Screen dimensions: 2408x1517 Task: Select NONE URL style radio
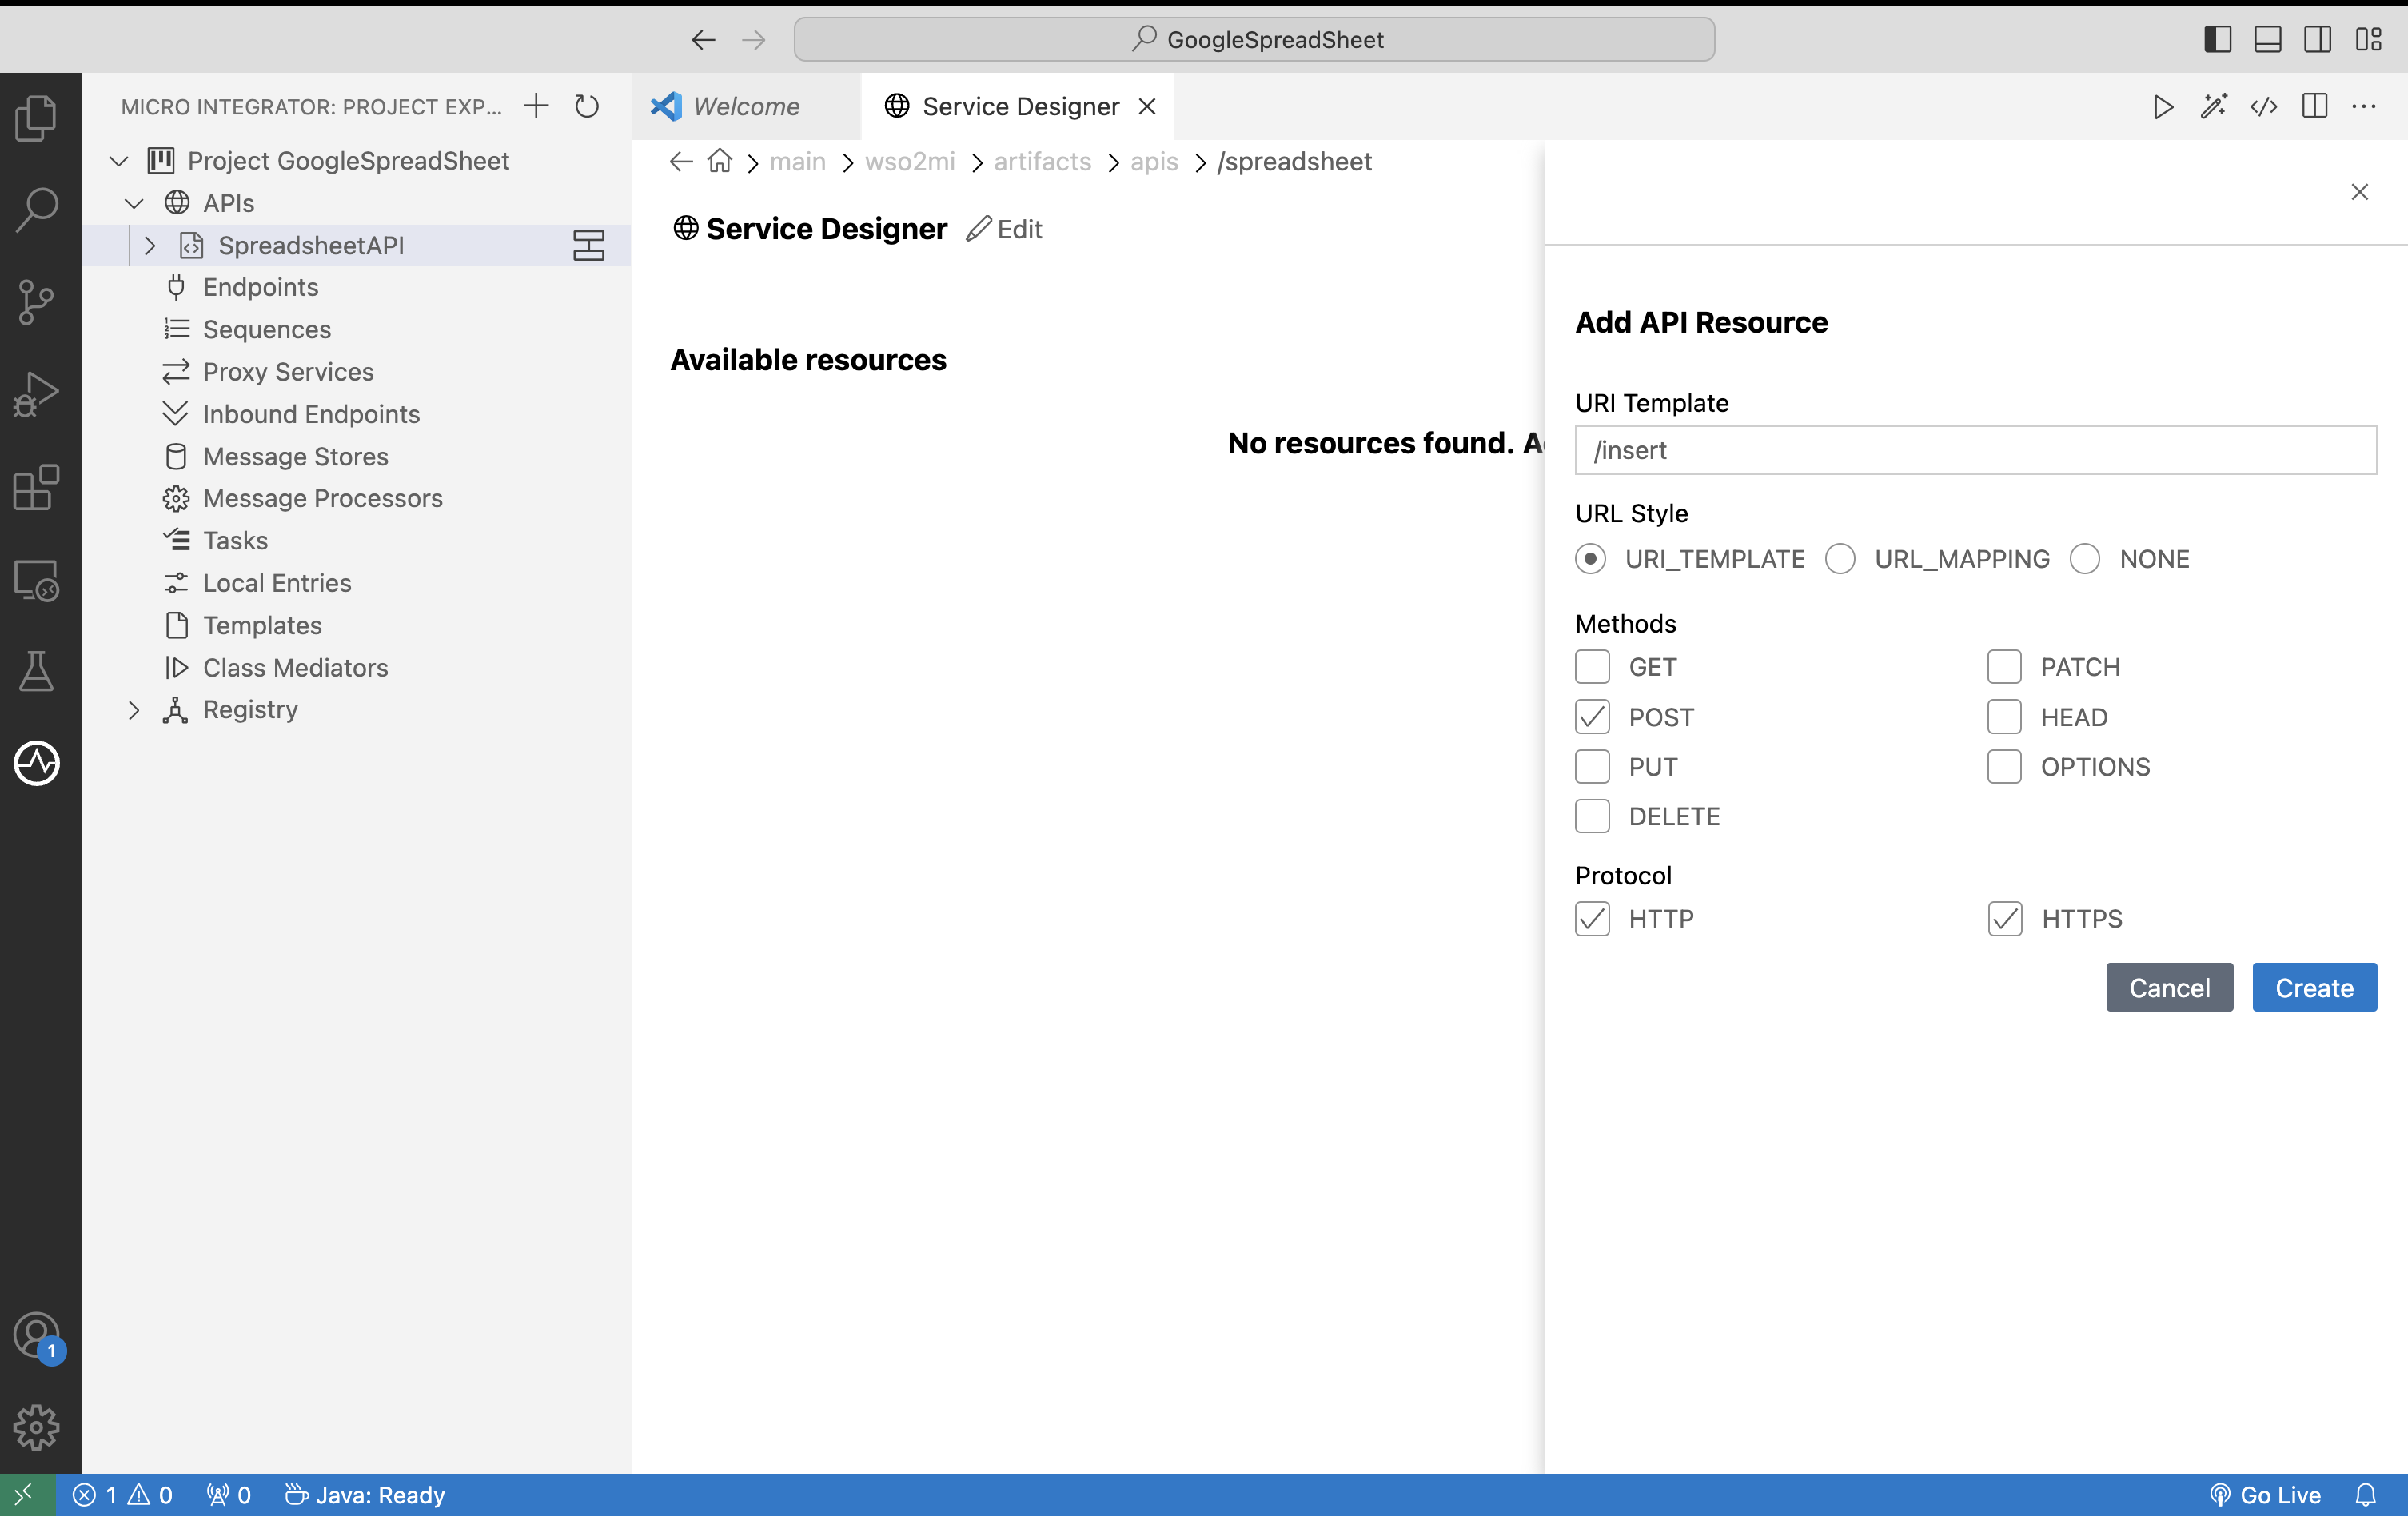(x=2085, y=558)
